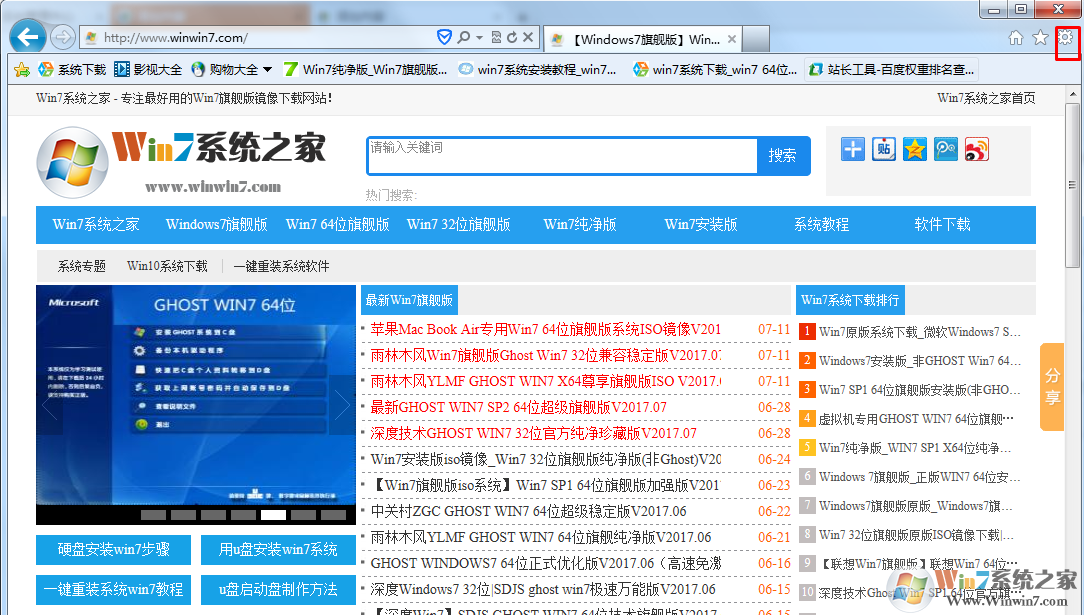Open the 一键重装系统软件 link
Screen dimensions: 1084x615
281,266
